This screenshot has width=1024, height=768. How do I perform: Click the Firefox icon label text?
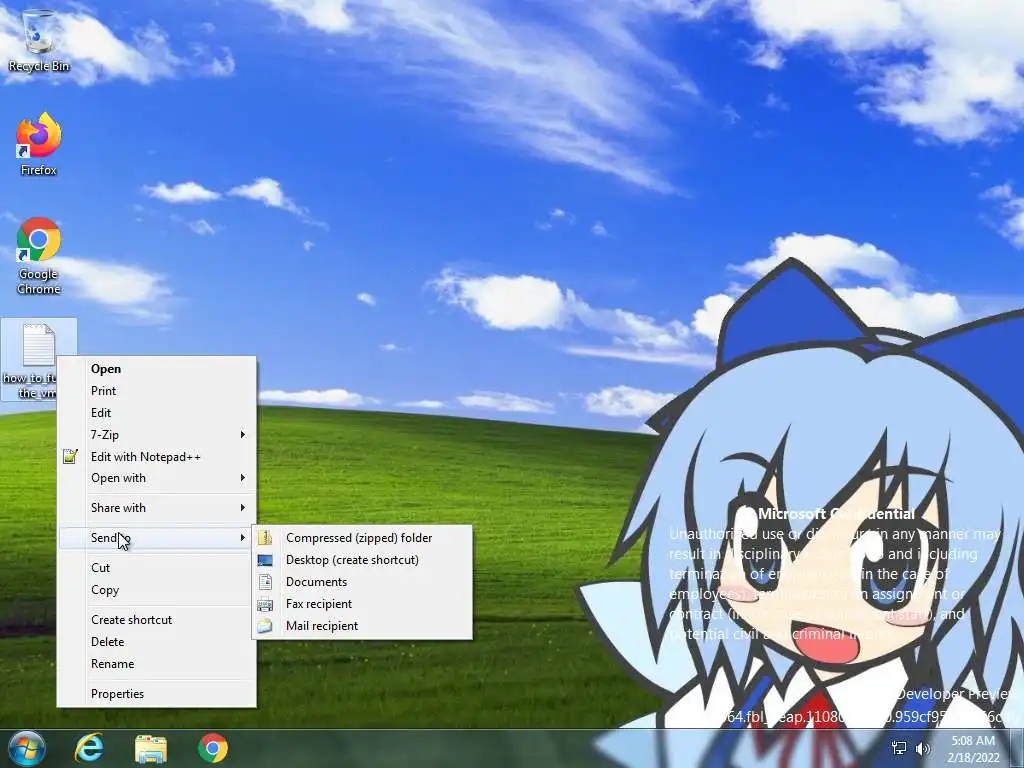click(39, 170)
